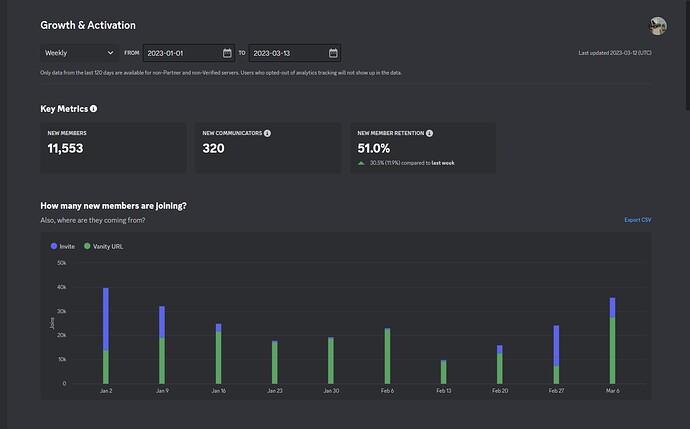Open the Weekly interval dropdown
The width and height of the screenshot is (690, 429).
79,52
